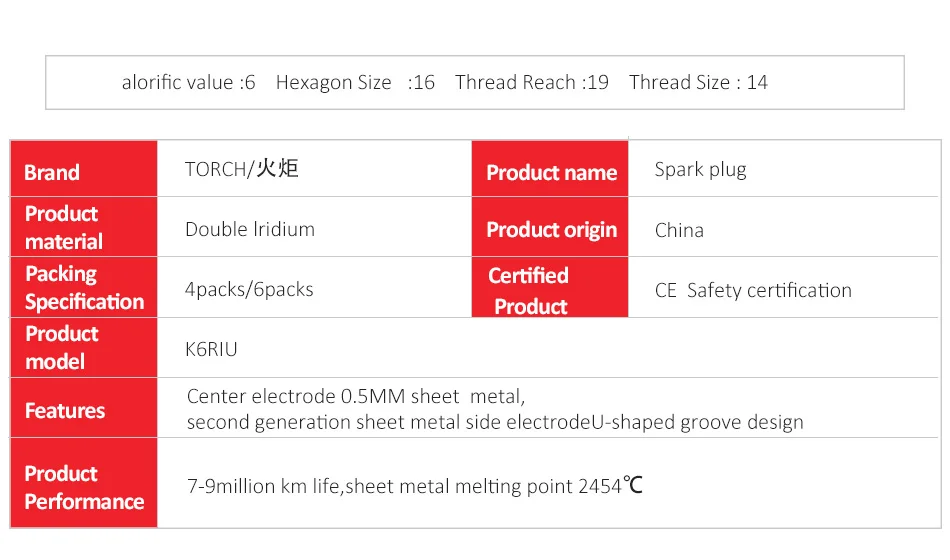Select the '4packs/6packs' value text
This screenshot has width=950, height=560.
click(249, 289)
